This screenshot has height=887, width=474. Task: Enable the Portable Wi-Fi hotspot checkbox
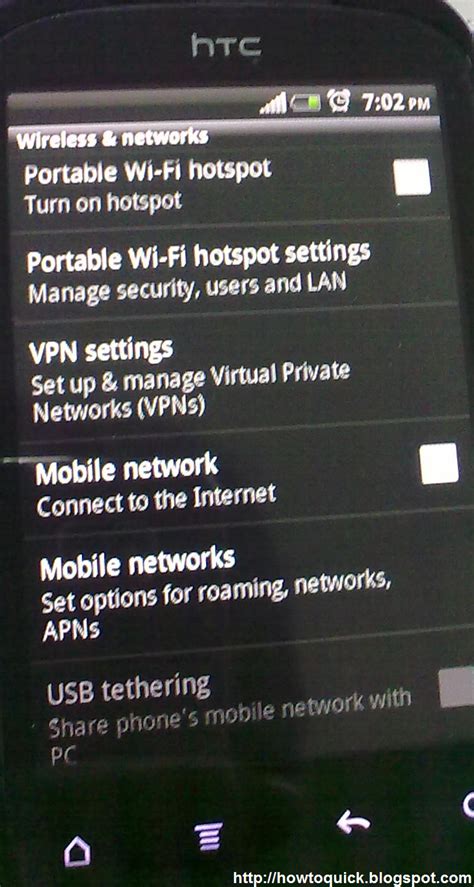click(x=412, y=177)
